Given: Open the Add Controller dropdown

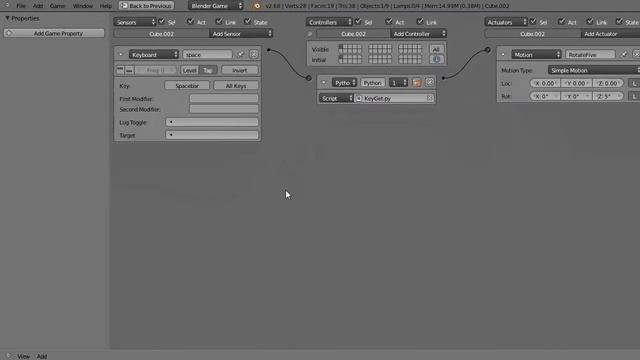Looking at the screenshot, I should (x=418, y=34).
